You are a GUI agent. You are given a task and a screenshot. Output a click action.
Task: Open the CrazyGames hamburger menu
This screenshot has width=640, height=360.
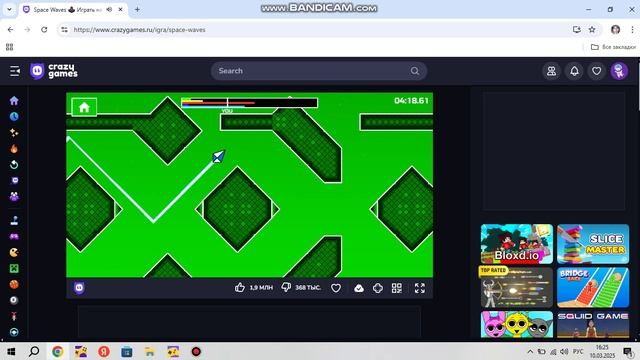pos(15,71)
